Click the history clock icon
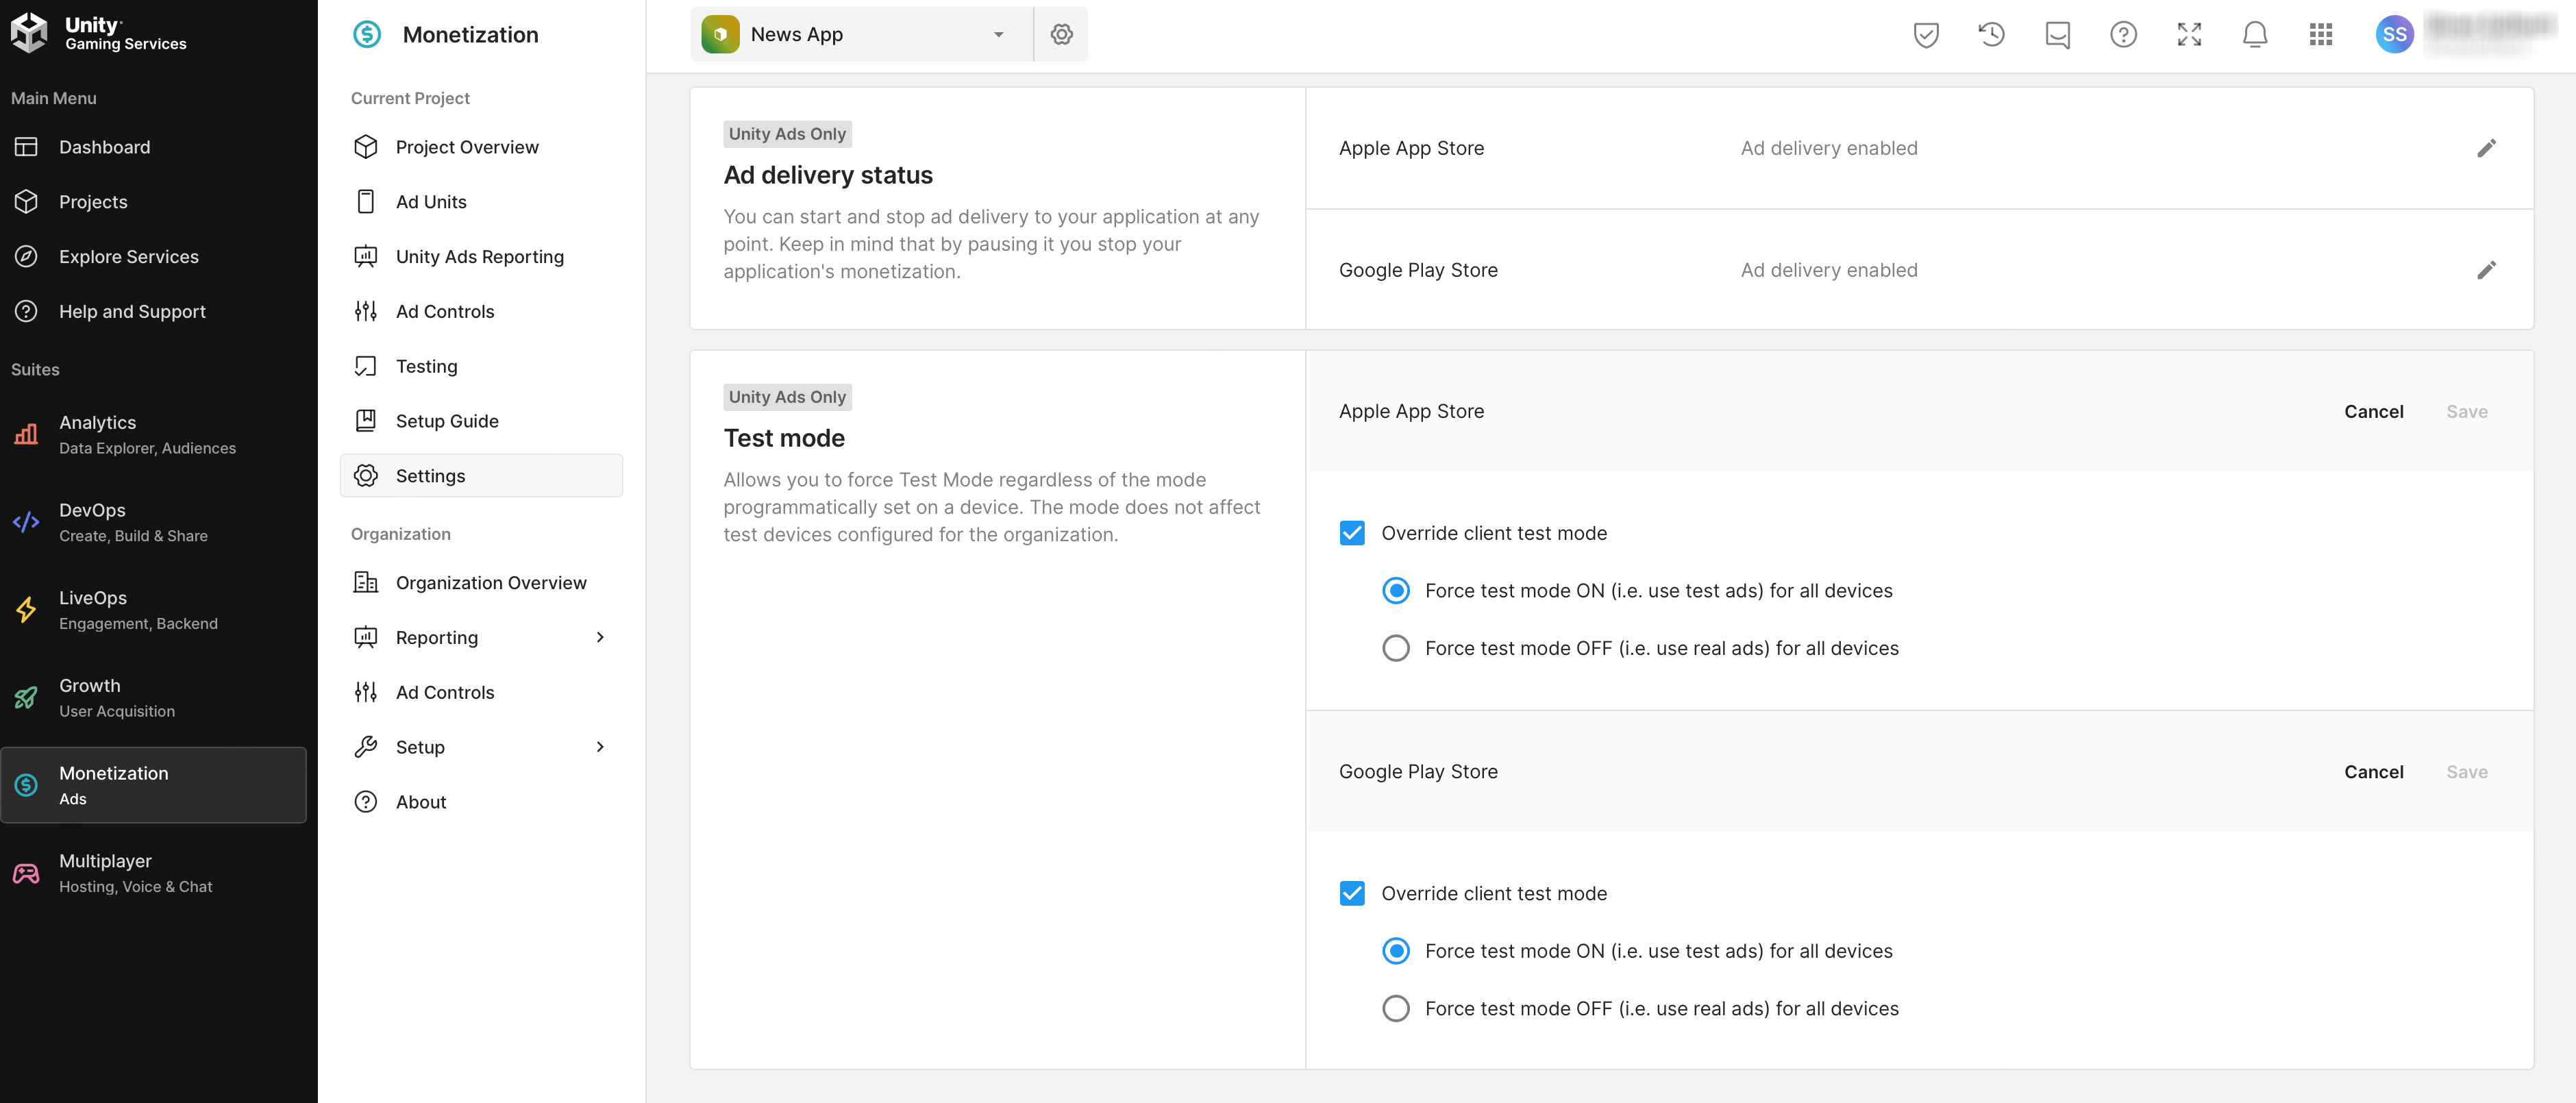The width and height of the screenshot is (2576, 1103). 1991,35
